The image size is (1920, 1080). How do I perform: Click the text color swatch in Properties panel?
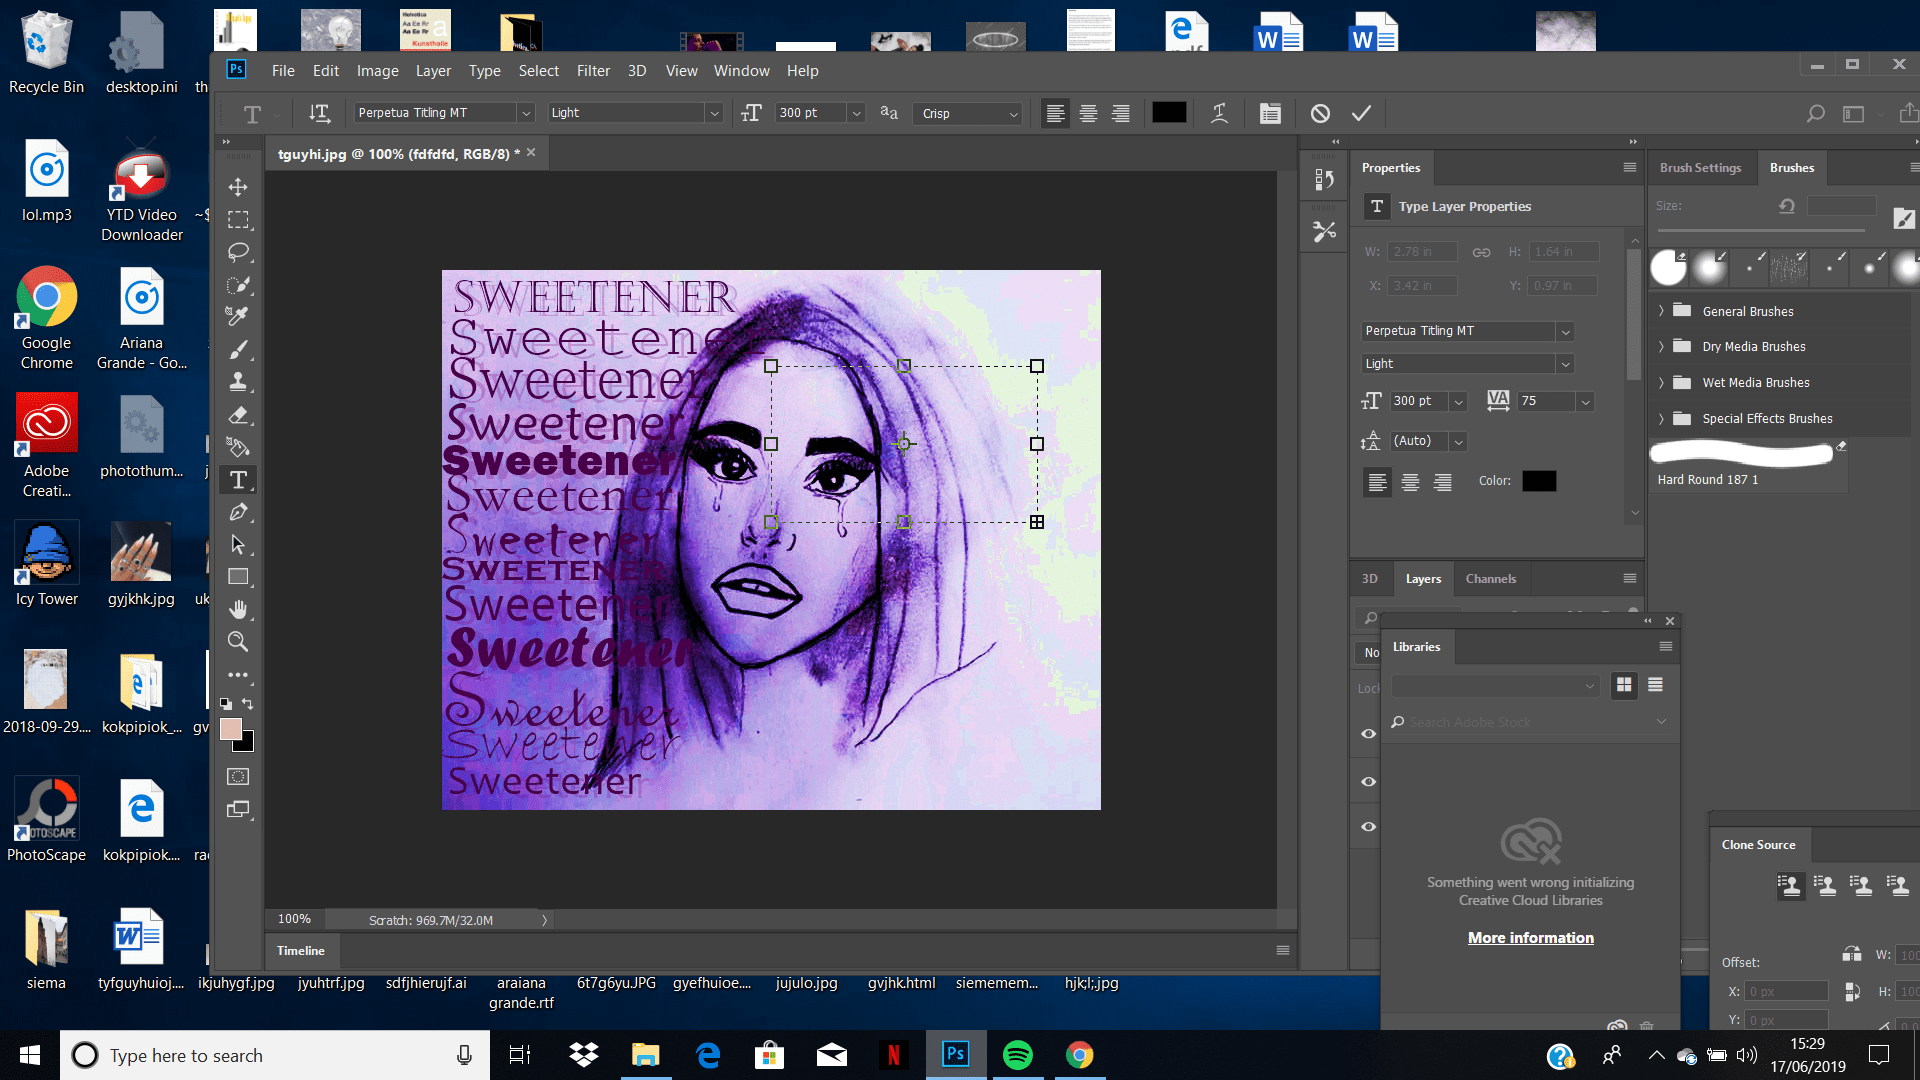click(1539, 481)
